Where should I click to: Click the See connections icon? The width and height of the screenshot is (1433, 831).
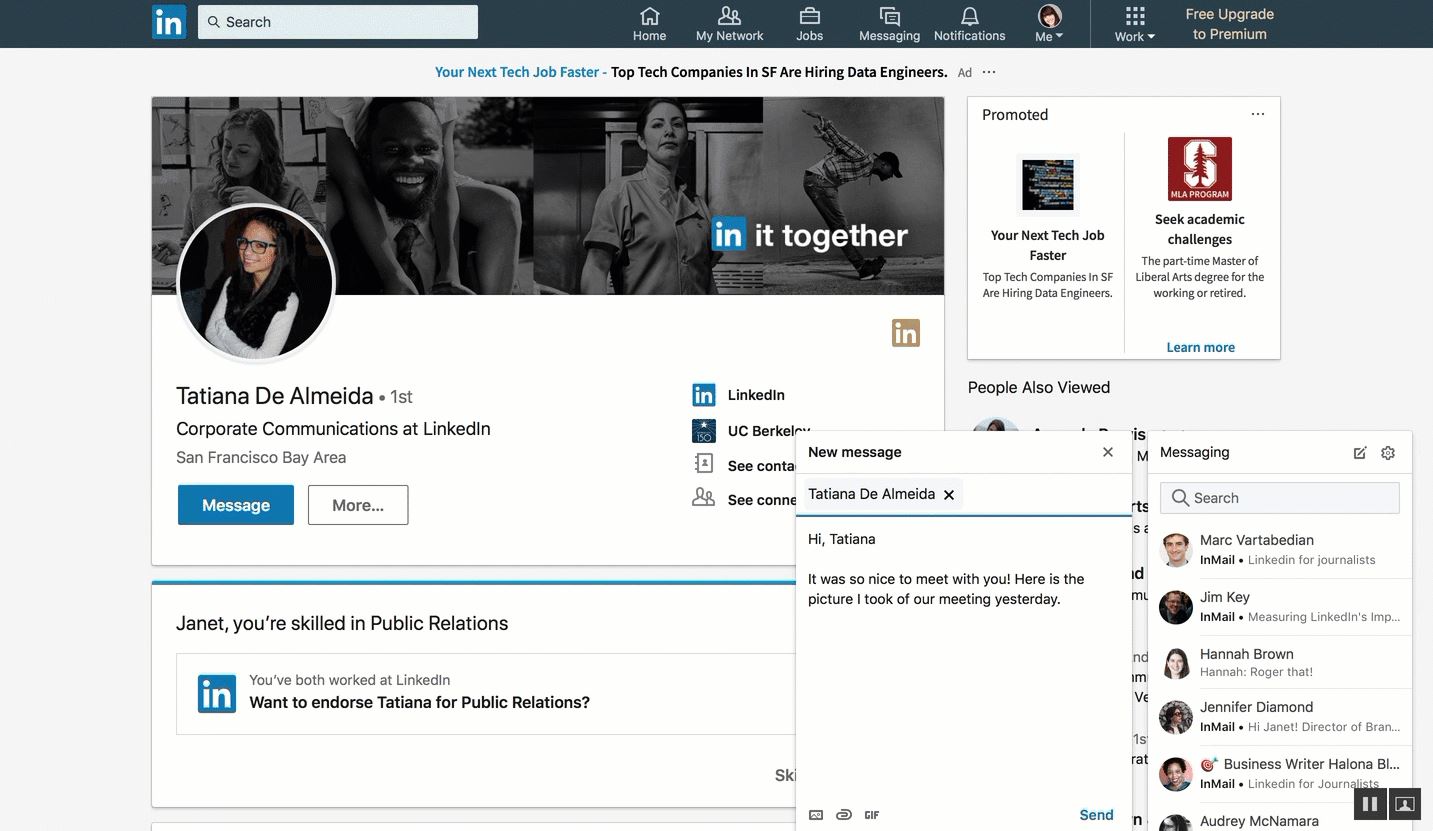704,498
